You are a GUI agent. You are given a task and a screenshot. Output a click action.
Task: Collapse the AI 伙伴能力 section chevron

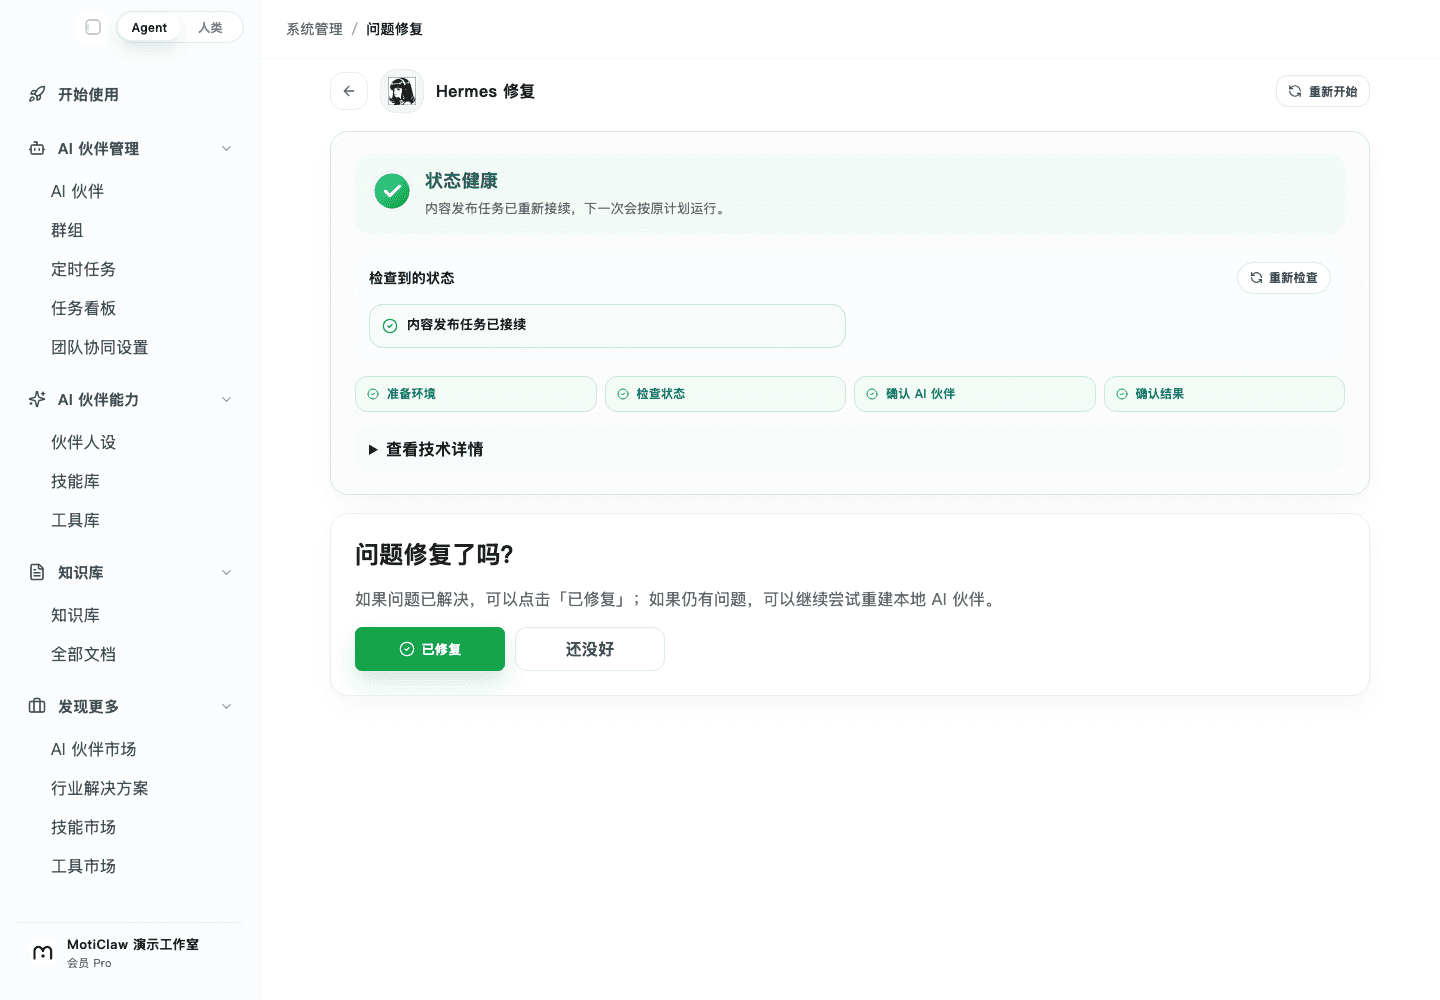pos(226,399)
